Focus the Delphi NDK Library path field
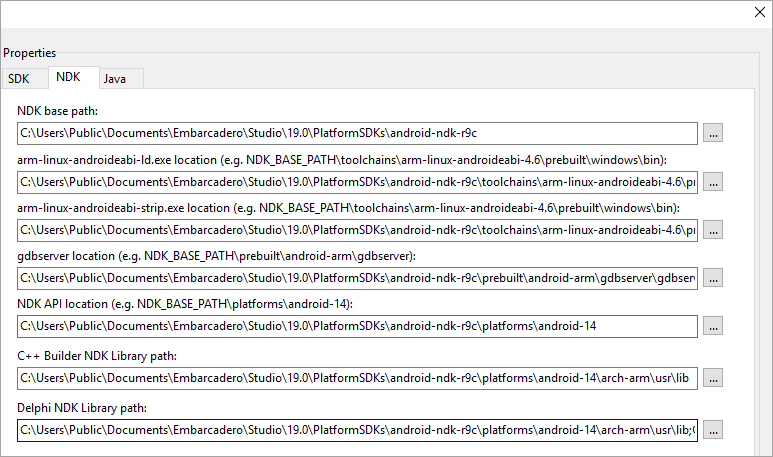 click(356, 430)
